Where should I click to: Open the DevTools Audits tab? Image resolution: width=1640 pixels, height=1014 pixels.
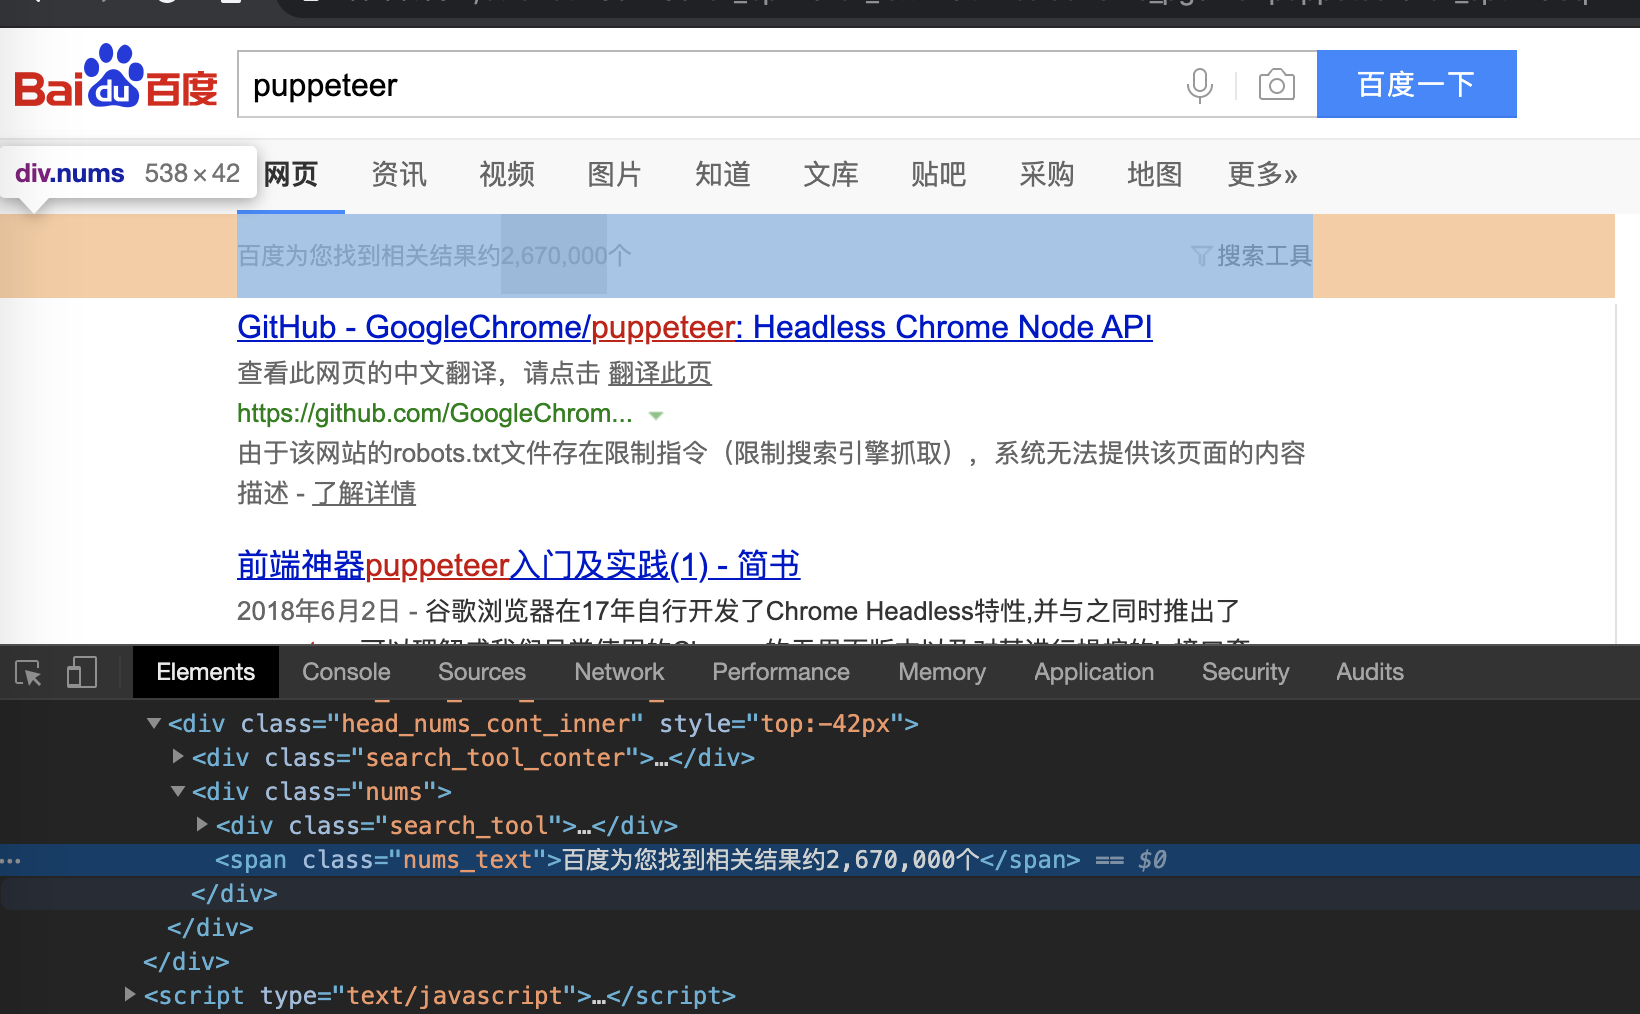1370,672
